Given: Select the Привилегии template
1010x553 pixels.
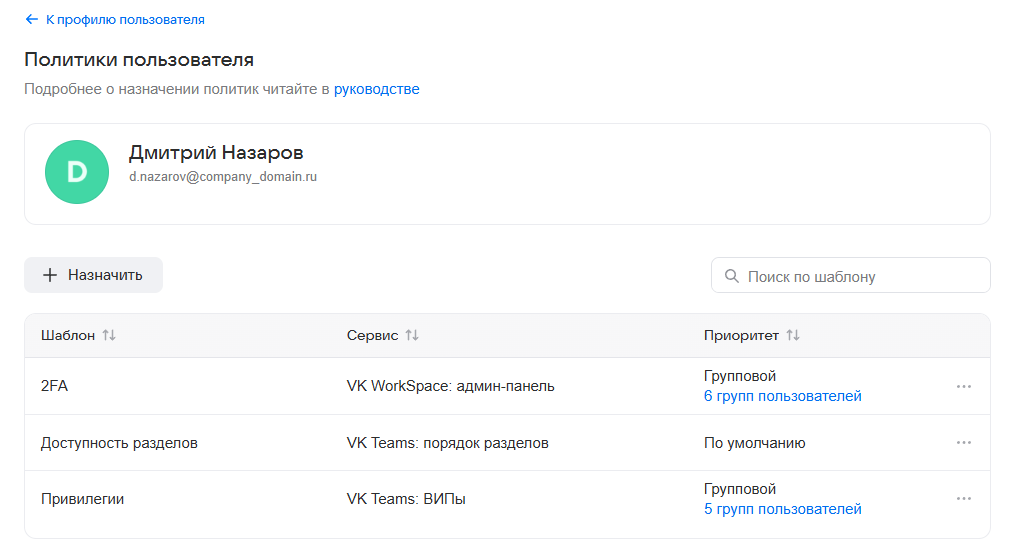Looking at the screenshot, I should [x=82, y=499].
